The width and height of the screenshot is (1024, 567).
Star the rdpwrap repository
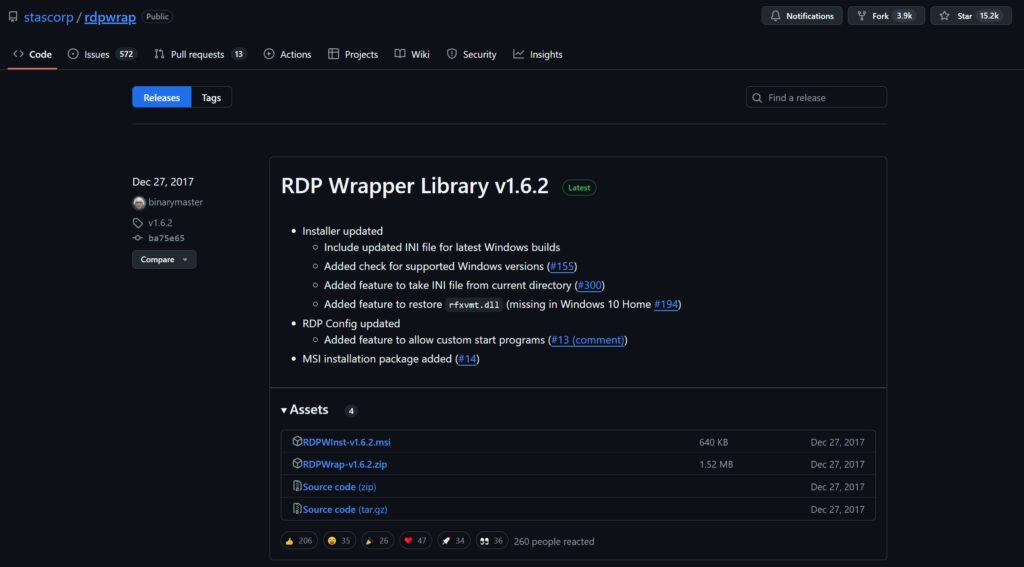pyautogui.click(x=970, y=16)
